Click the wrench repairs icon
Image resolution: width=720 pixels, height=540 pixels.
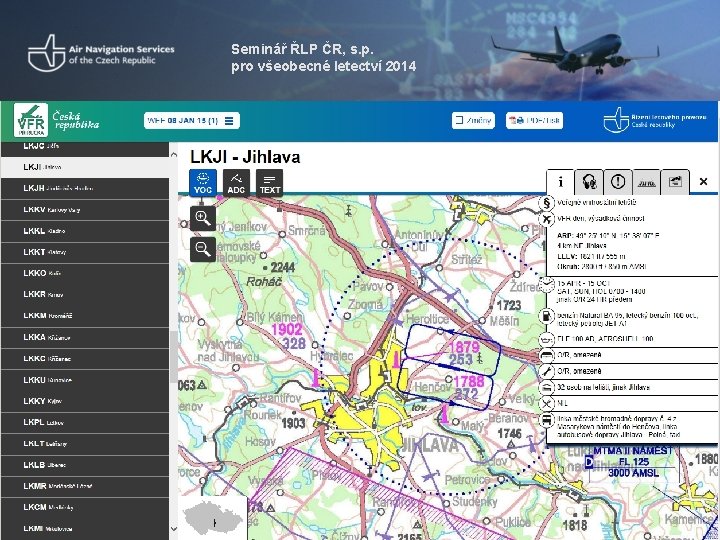(546, 371)
